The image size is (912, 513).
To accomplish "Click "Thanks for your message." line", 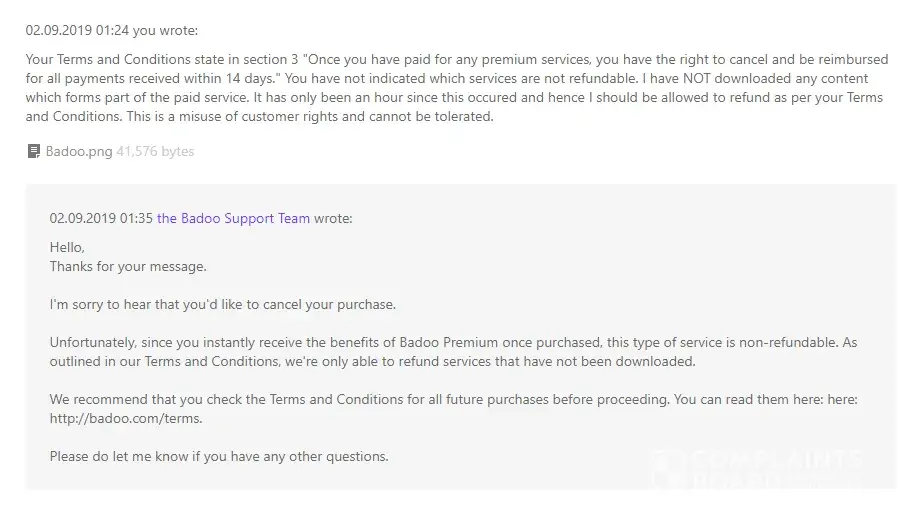I will pos(128,266).
